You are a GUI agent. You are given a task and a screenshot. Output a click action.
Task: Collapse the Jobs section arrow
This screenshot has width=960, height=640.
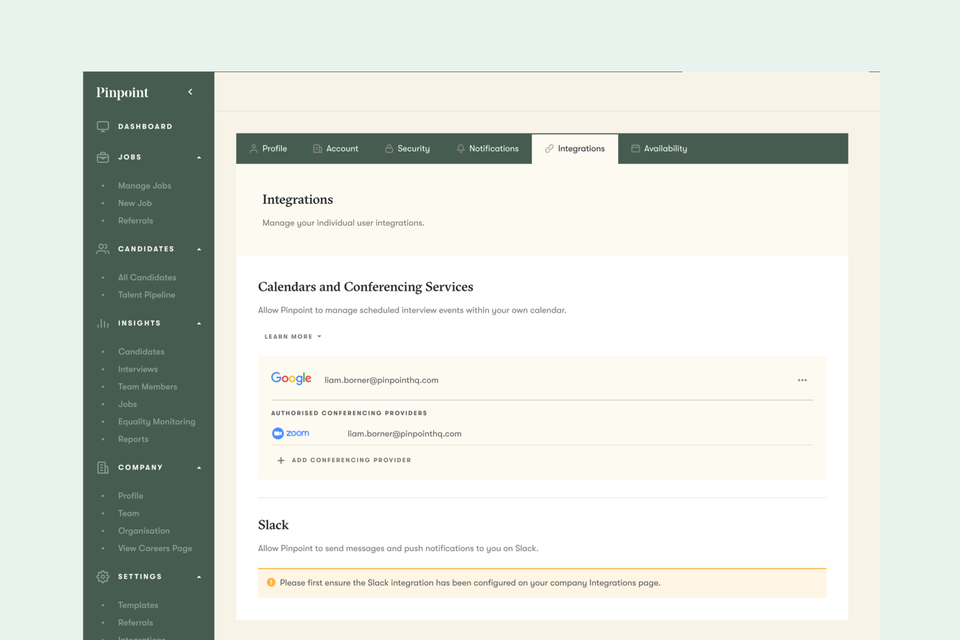199,157
